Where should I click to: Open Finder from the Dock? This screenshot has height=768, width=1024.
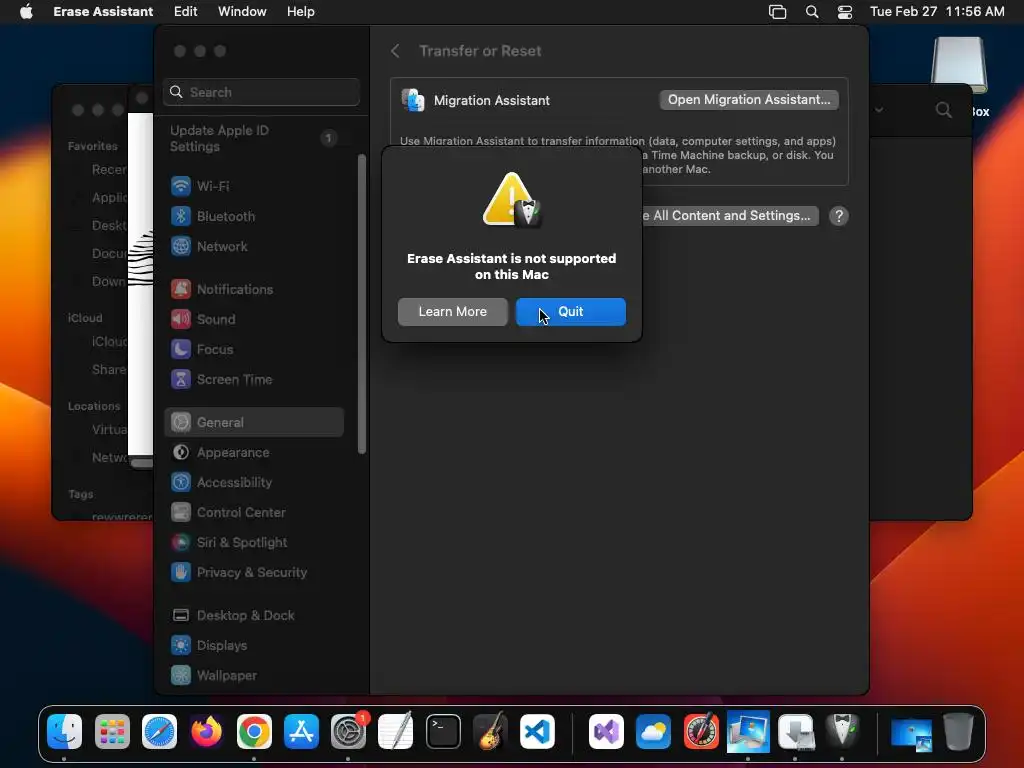click(64, 731)
